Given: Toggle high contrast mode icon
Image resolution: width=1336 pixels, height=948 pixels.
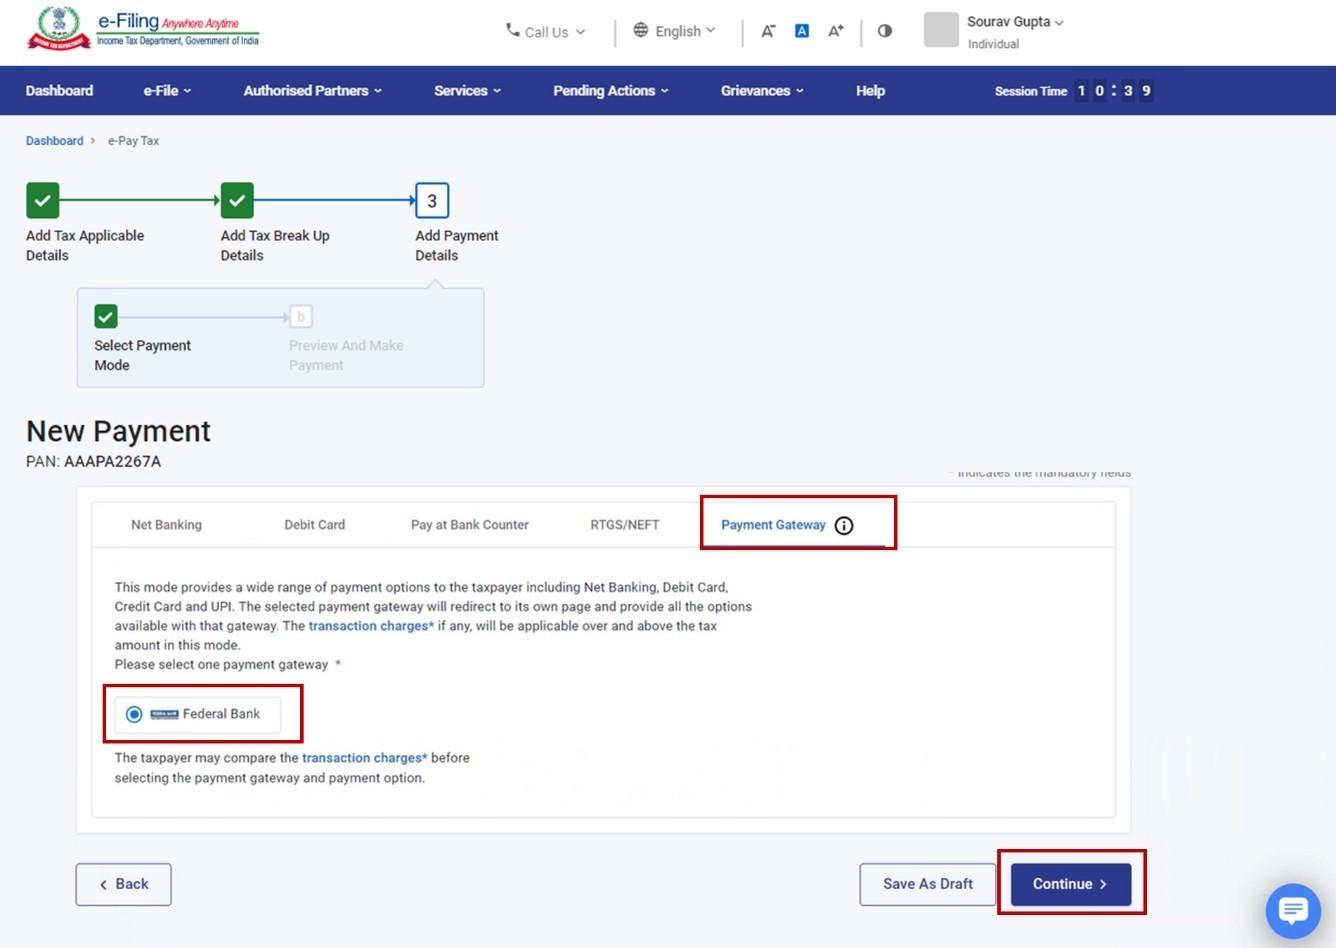Looking at the screenshot, I should point(885,31).
